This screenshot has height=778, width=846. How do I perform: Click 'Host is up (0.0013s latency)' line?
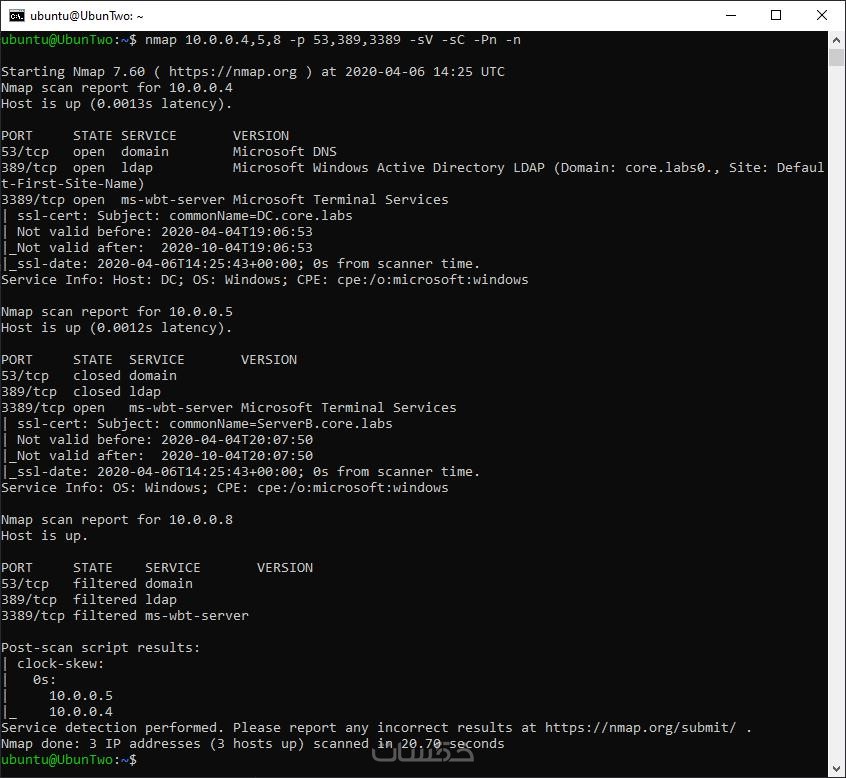(x=117, y=104)
